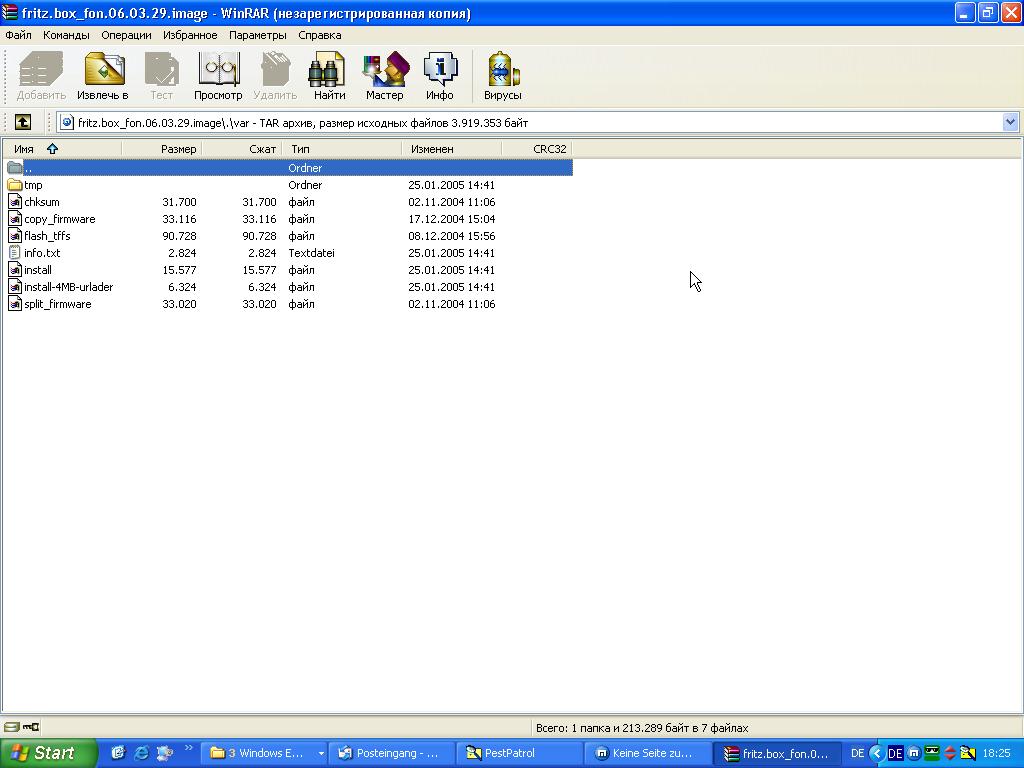Switch to Posteingang taskbar window
Screen dimensions: 1024x768
click(391, 754)
